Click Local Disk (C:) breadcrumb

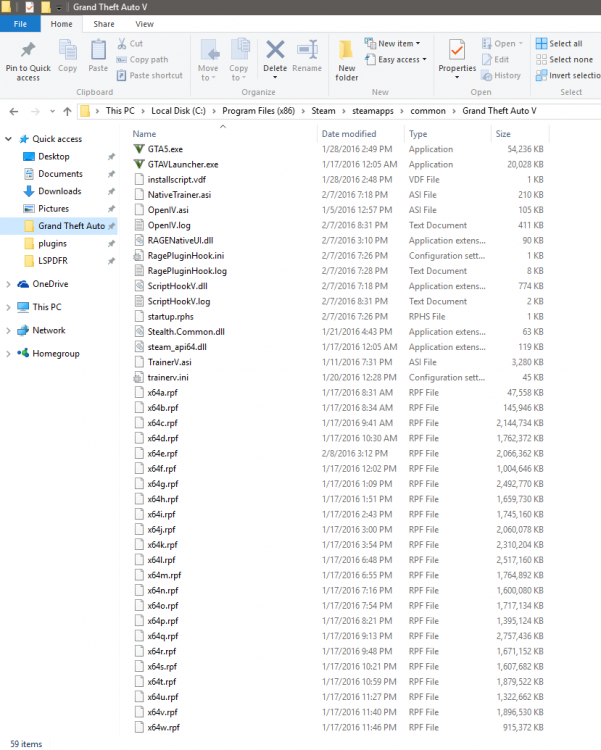click(178, 111)
